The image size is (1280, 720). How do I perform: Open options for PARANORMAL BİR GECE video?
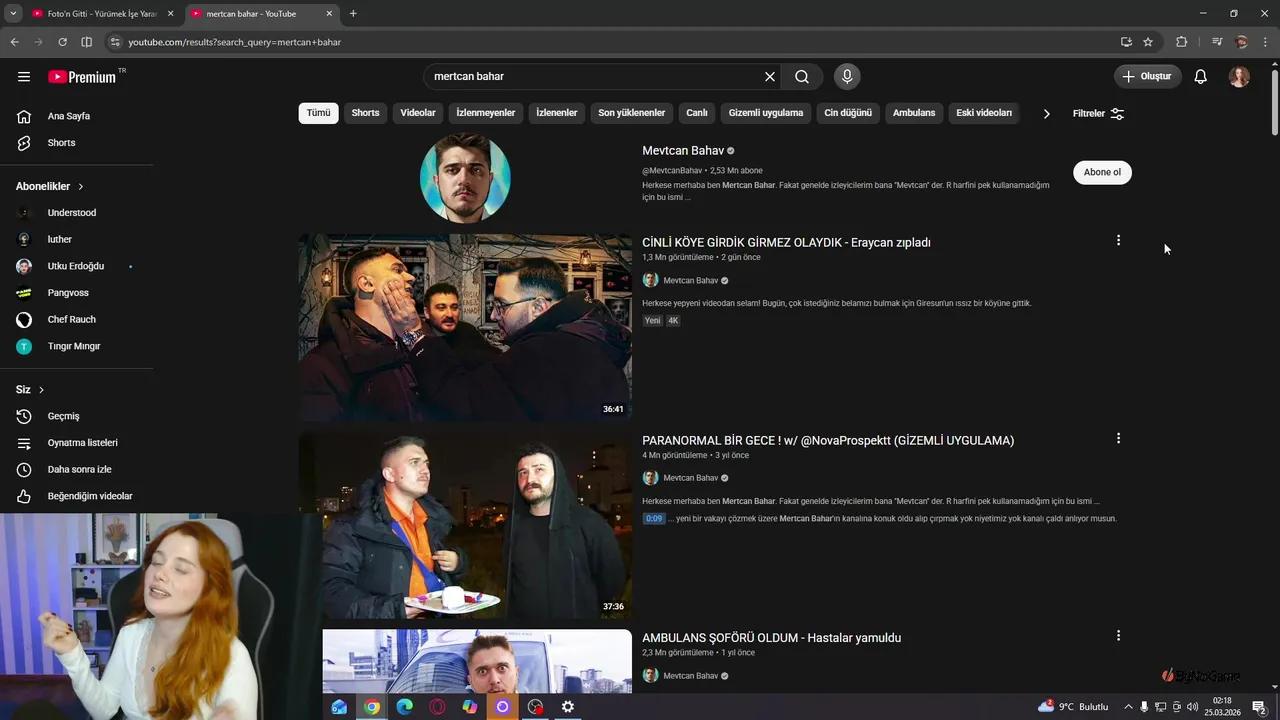coord(1118,439)
